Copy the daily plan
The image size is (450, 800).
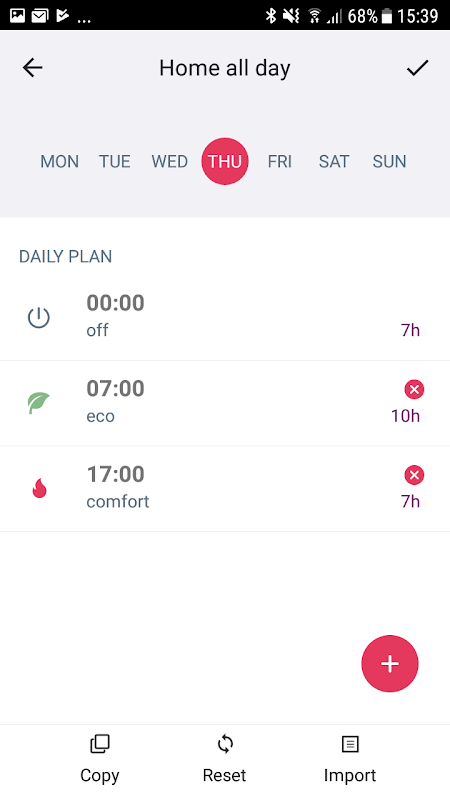pos(100,759)
